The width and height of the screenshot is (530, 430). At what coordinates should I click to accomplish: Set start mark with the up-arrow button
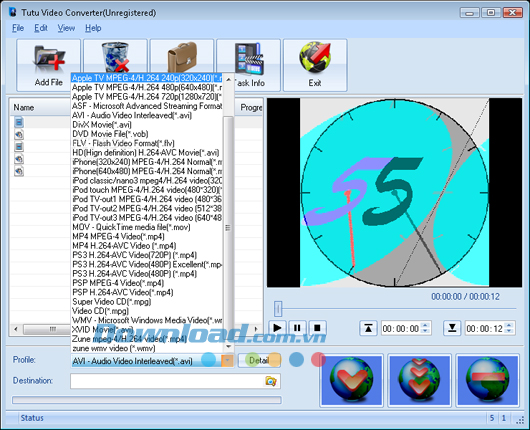[368, 328]
